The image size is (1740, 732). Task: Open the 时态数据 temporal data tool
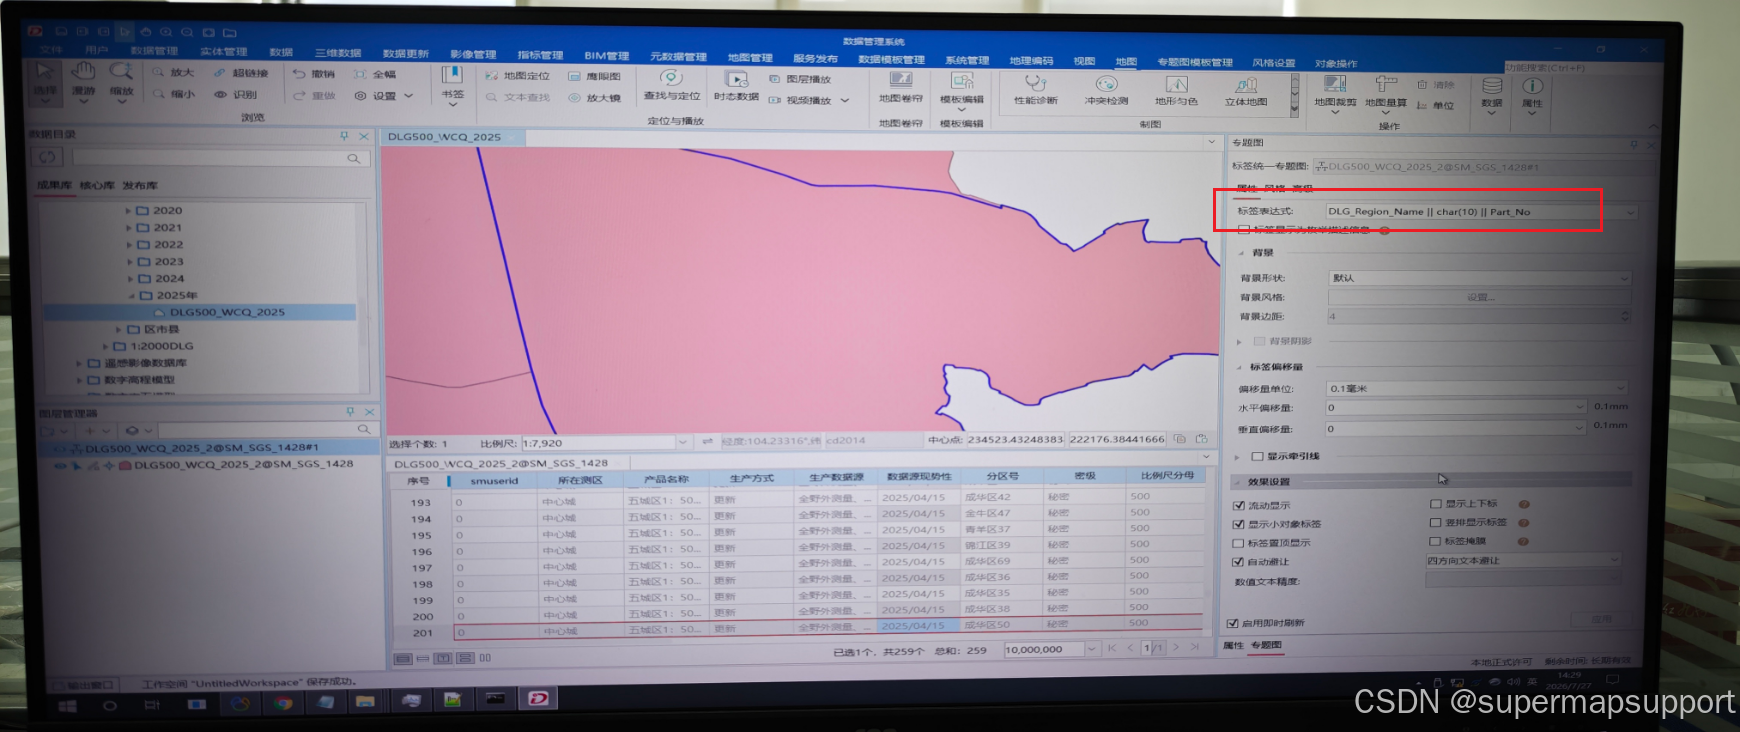(x=736, y=86)
